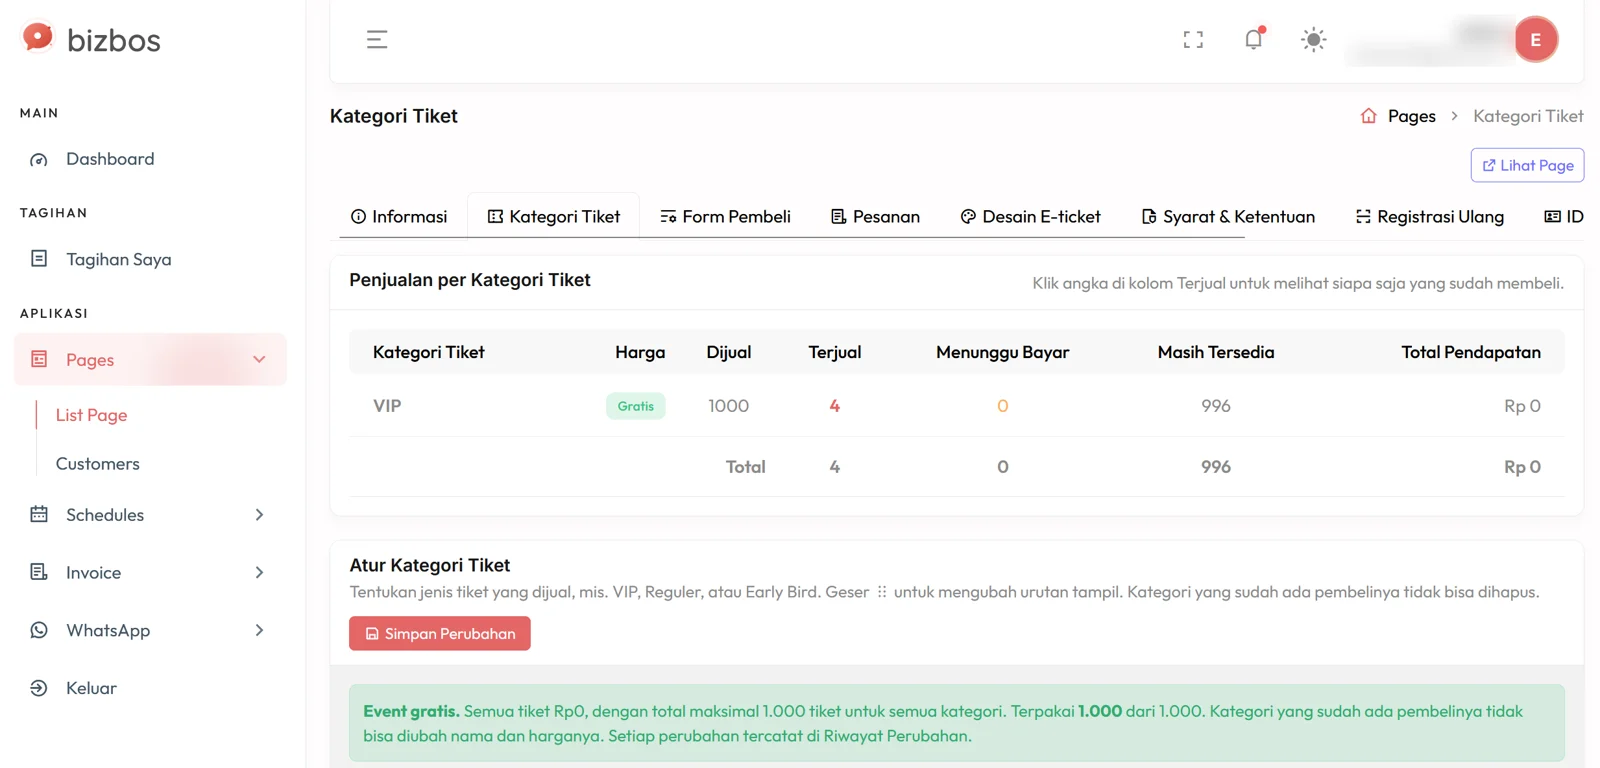
Task: Click the VIP Terjual count 4
Action: tap(834, 406)
